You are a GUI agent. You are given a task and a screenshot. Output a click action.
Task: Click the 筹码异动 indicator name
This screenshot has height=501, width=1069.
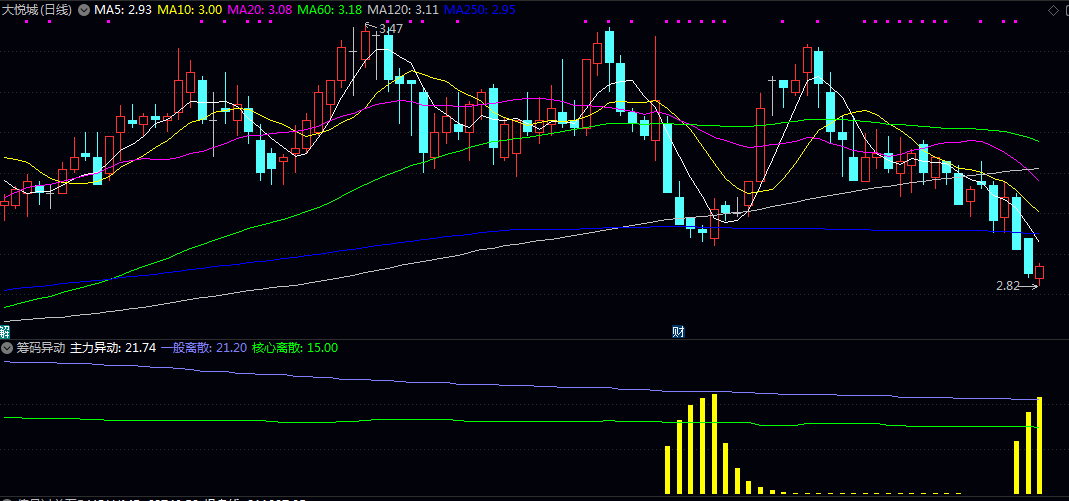coord(40,348)
